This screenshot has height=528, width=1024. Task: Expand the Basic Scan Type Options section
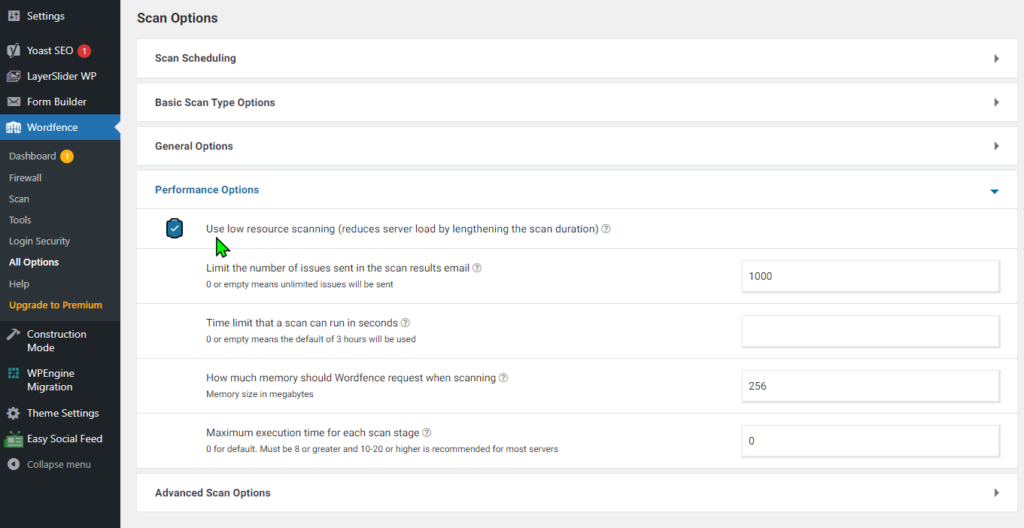(x=996, y=103)
